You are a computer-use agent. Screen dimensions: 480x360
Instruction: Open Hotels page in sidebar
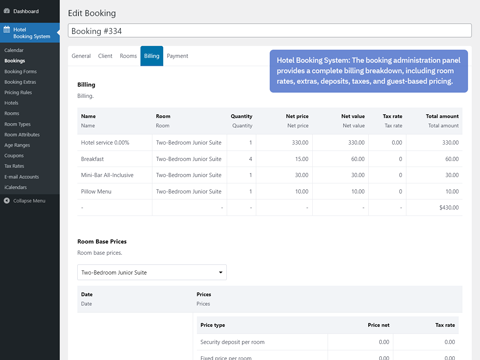pyautogui.click(x=11, y=103)
